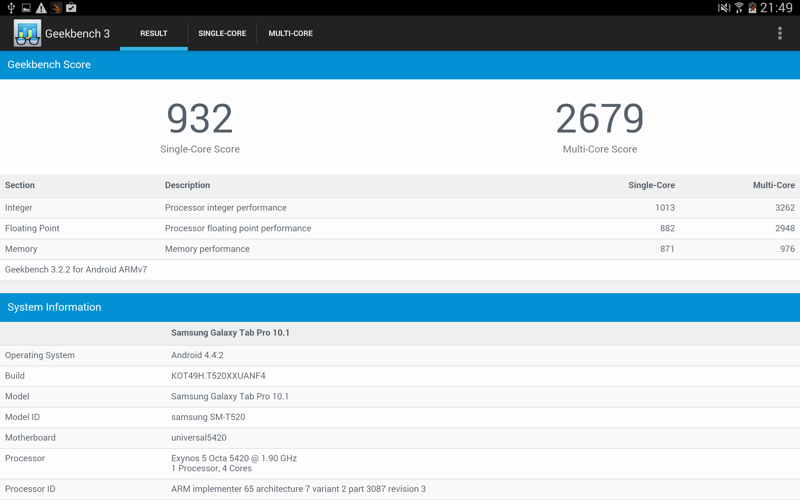Tap the 21:49 clock in status bar
Image resolution: width=800 pixels, height=500 pixels.
(x=777, y=8)
